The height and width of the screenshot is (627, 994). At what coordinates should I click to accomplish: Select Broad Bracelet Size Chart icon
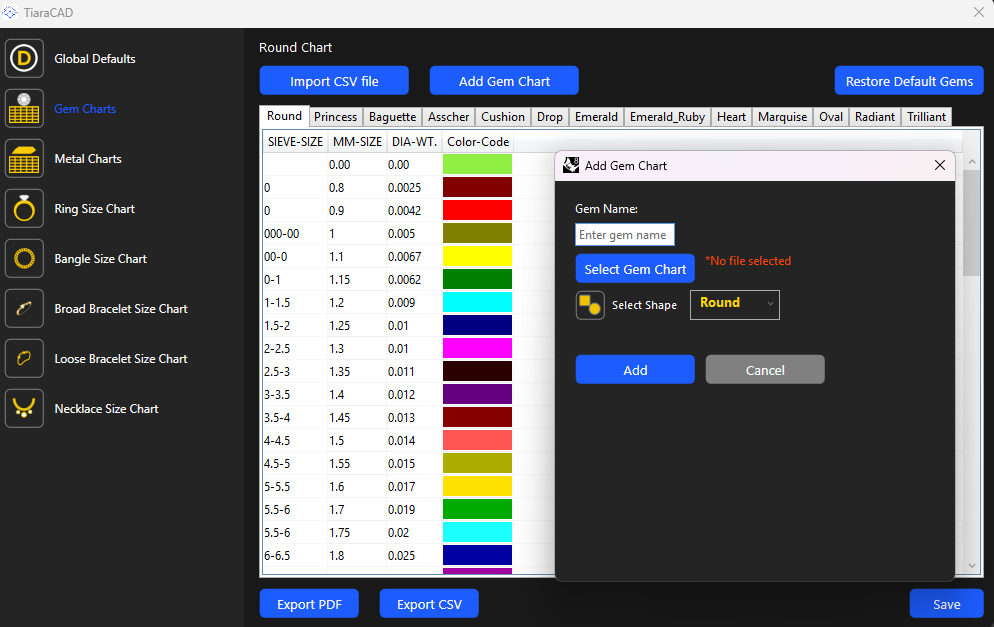coord(24,309)
